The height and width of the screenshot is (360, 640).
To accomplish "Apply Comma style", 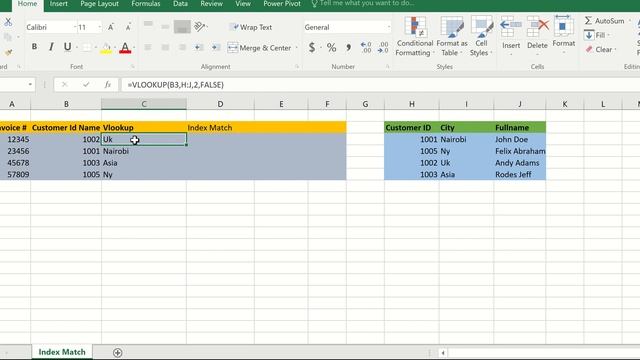I will [349, 48].
